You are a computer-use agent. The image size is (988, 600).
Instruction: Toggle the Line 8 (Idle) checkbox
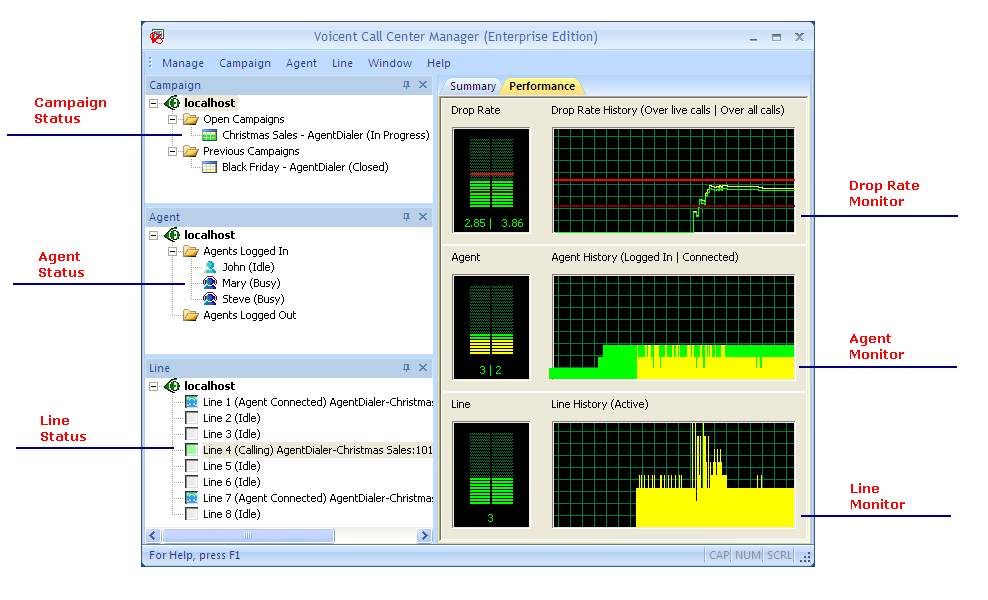[x=191, y=514]
